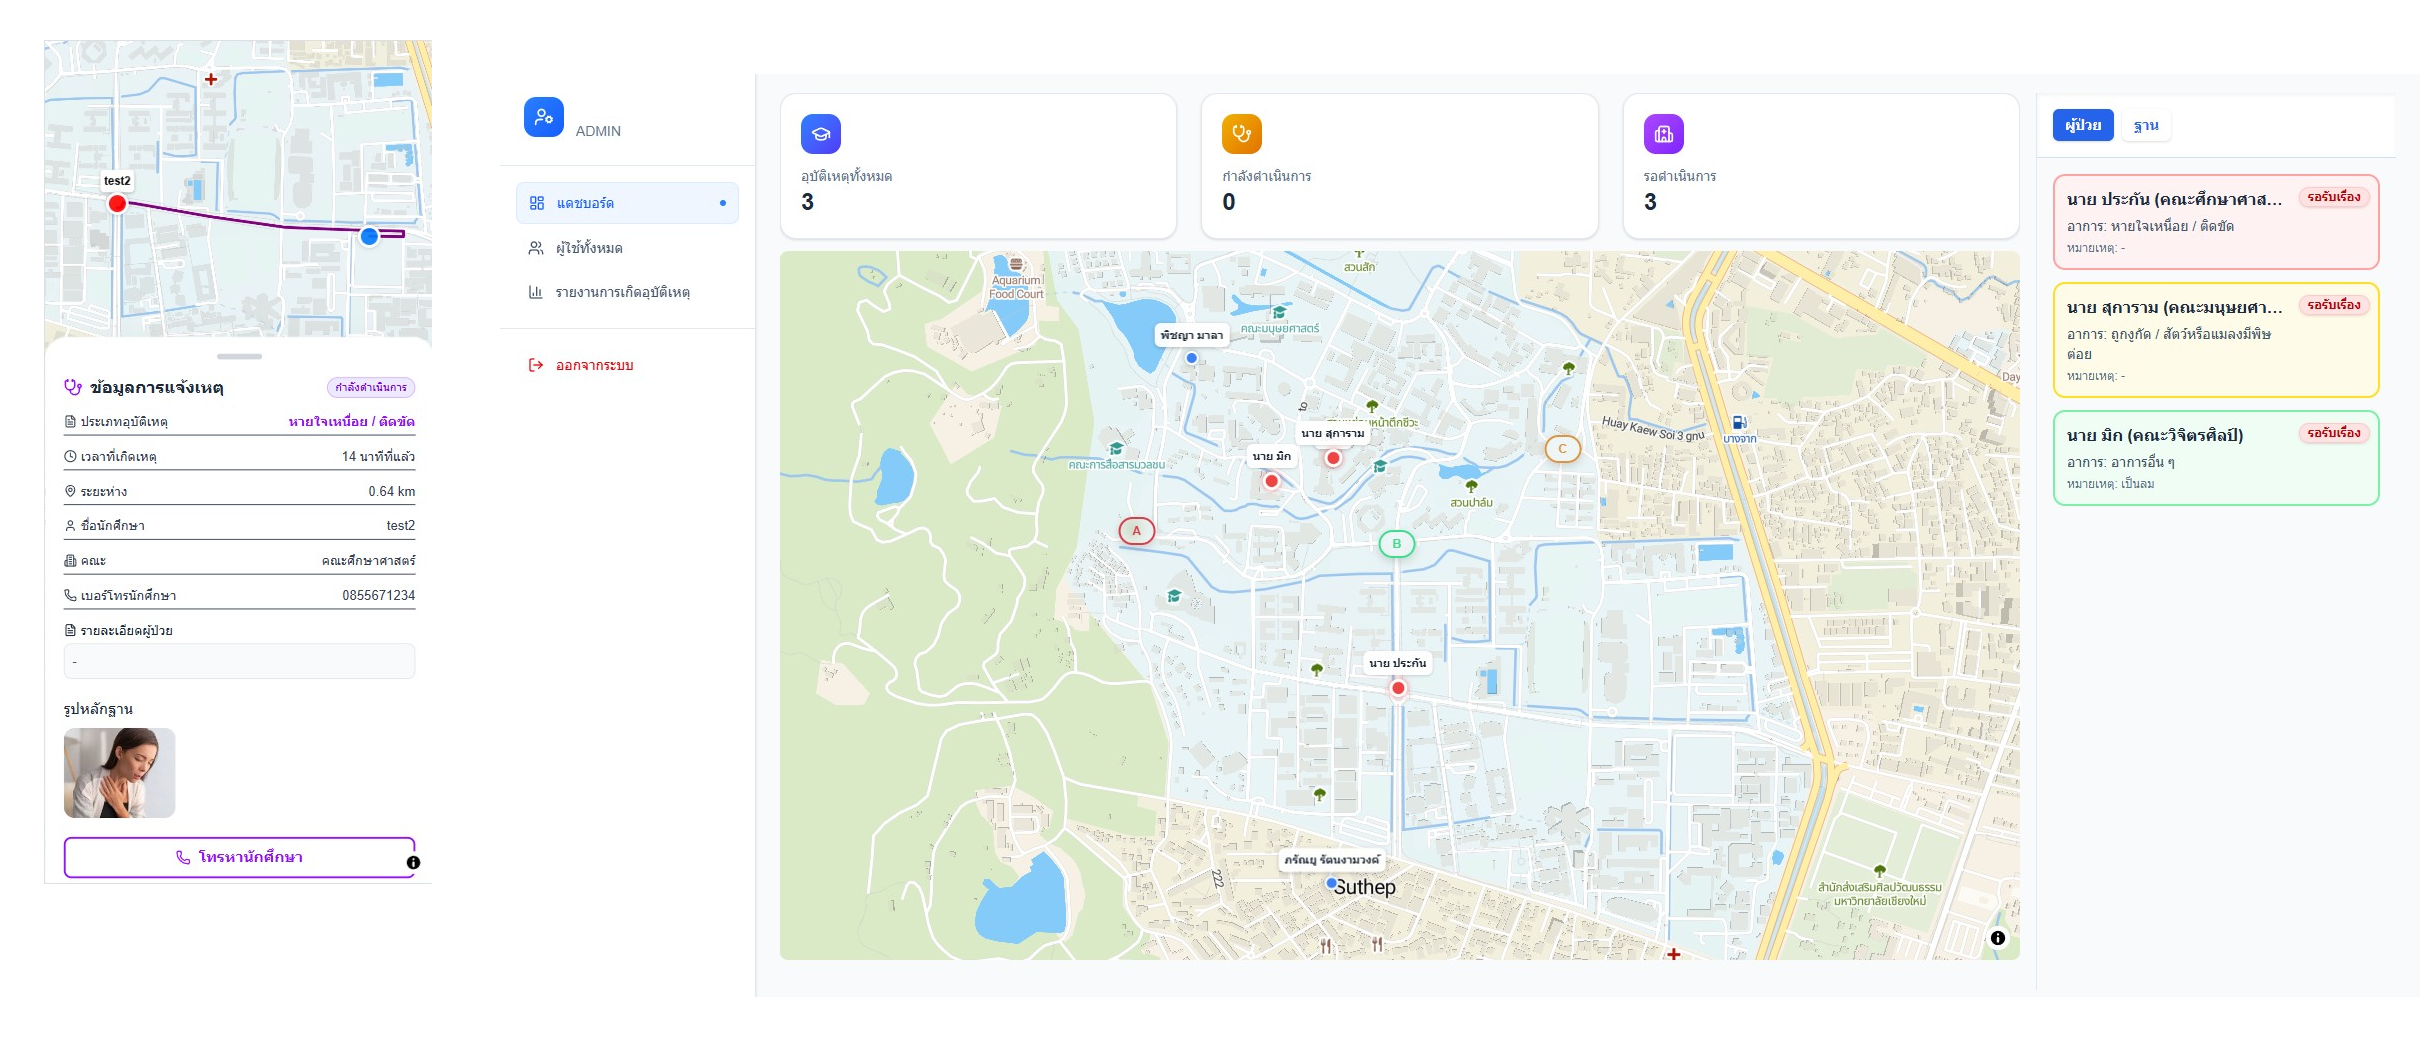The height and width of the screenshot is (1050, 2434).
Task: Select the ผู้ป่วย tab
Action: 2082,126
